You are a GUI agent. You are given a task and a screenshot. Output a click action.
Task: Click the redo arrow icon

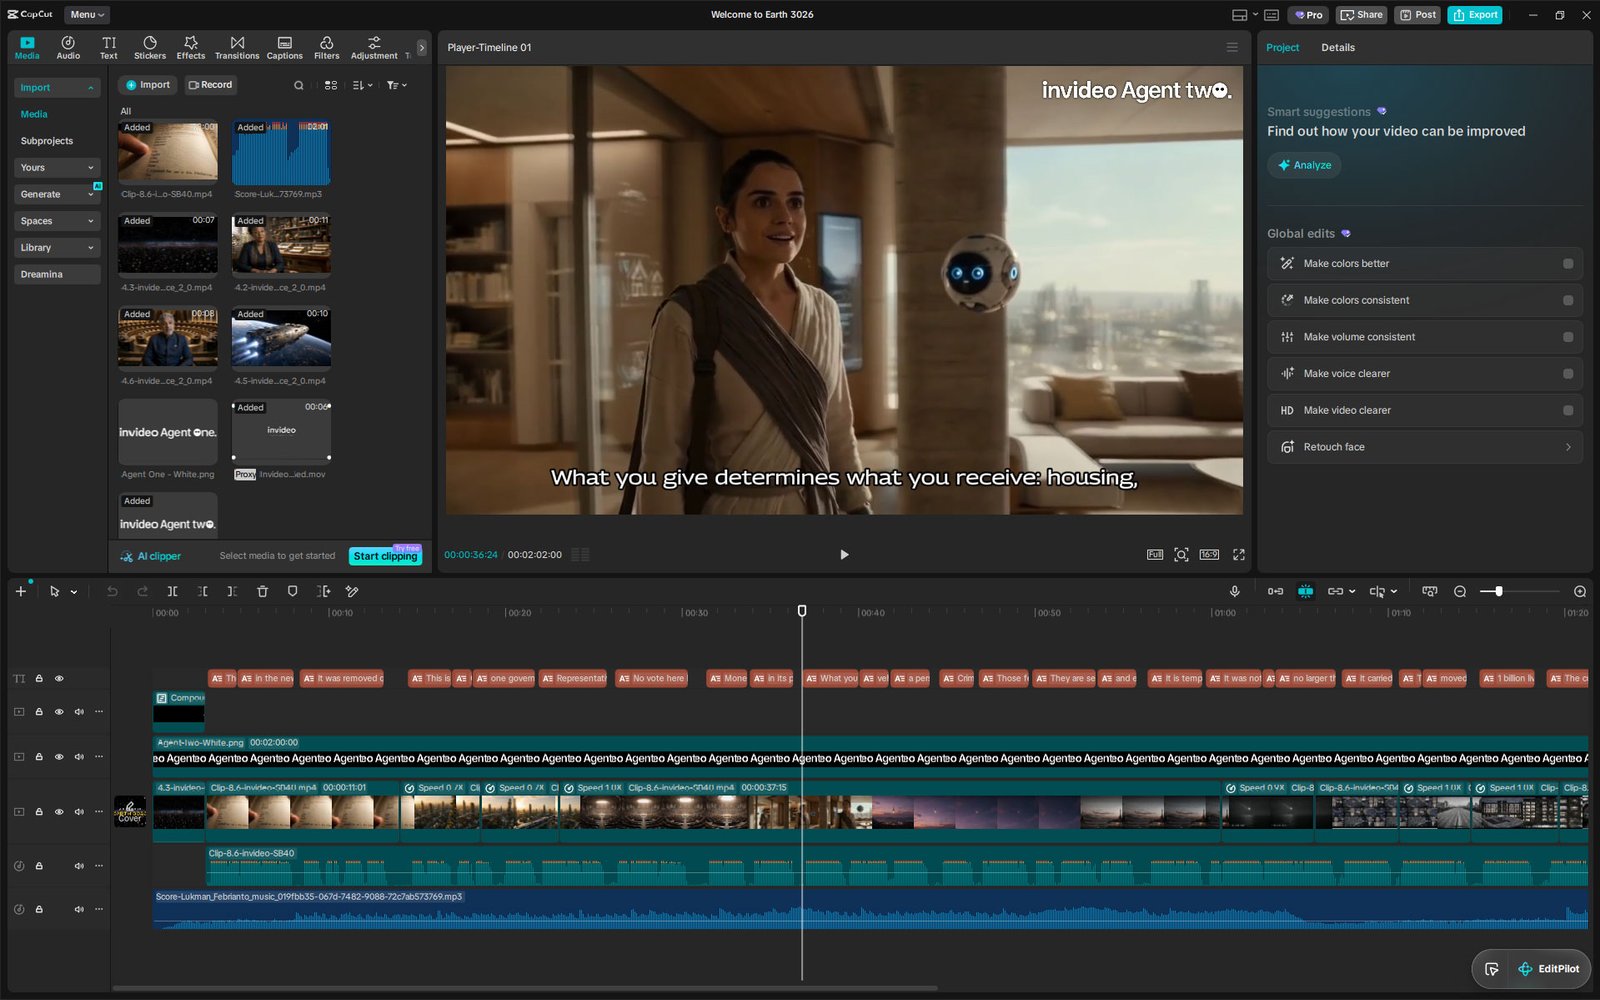(x=142, y=591)
